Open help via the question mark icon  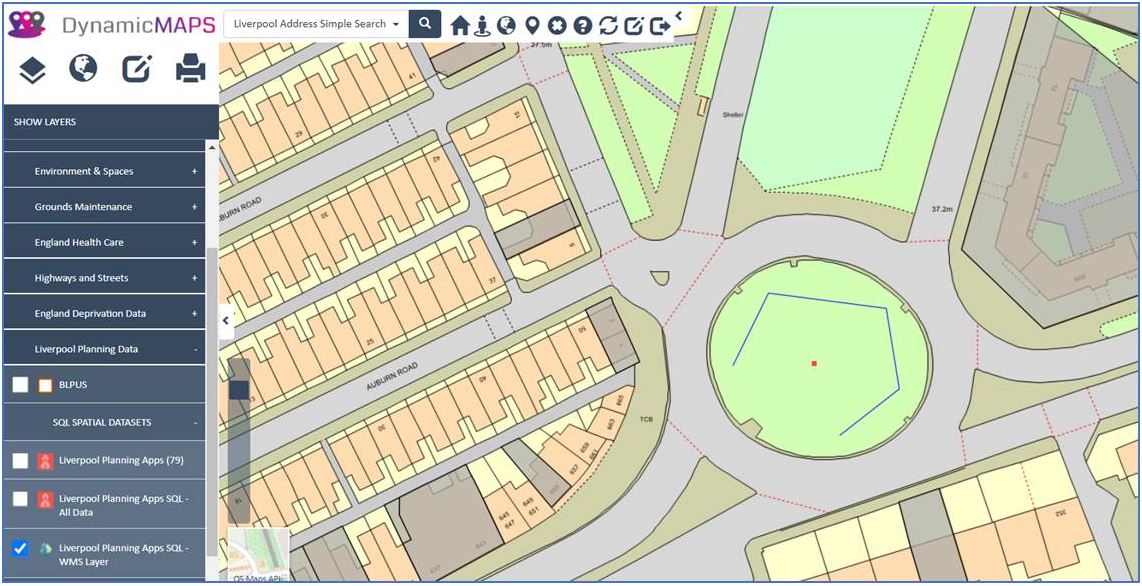click(x=582, y=26)
